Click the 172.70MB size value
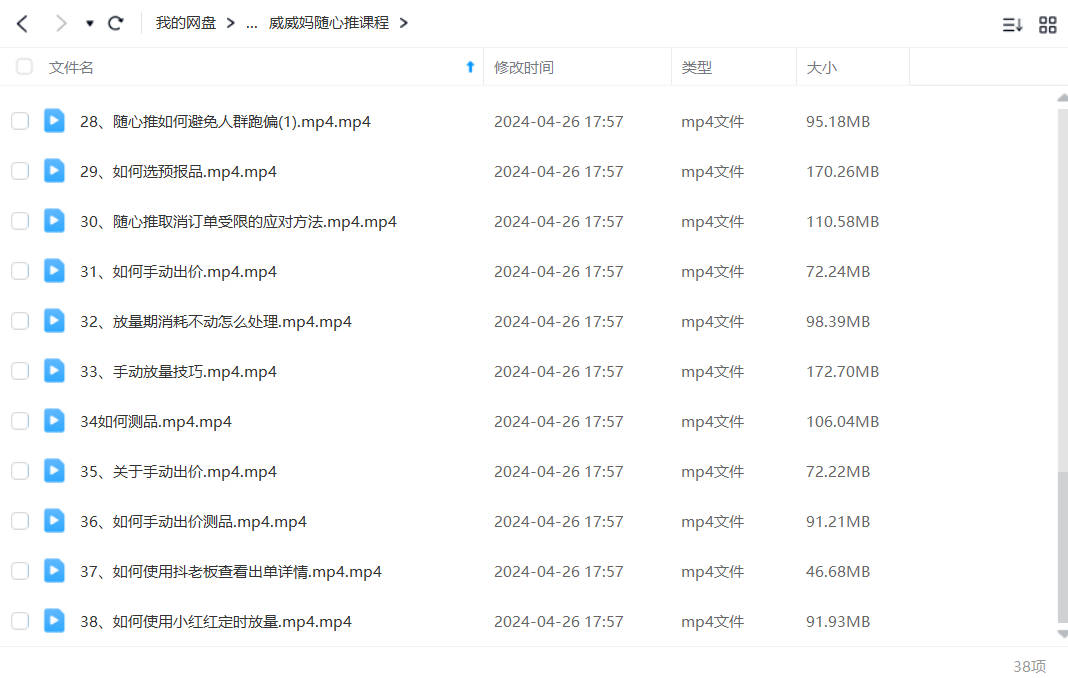The height and width of the screenshot is (678, 1068). [843, 372]
